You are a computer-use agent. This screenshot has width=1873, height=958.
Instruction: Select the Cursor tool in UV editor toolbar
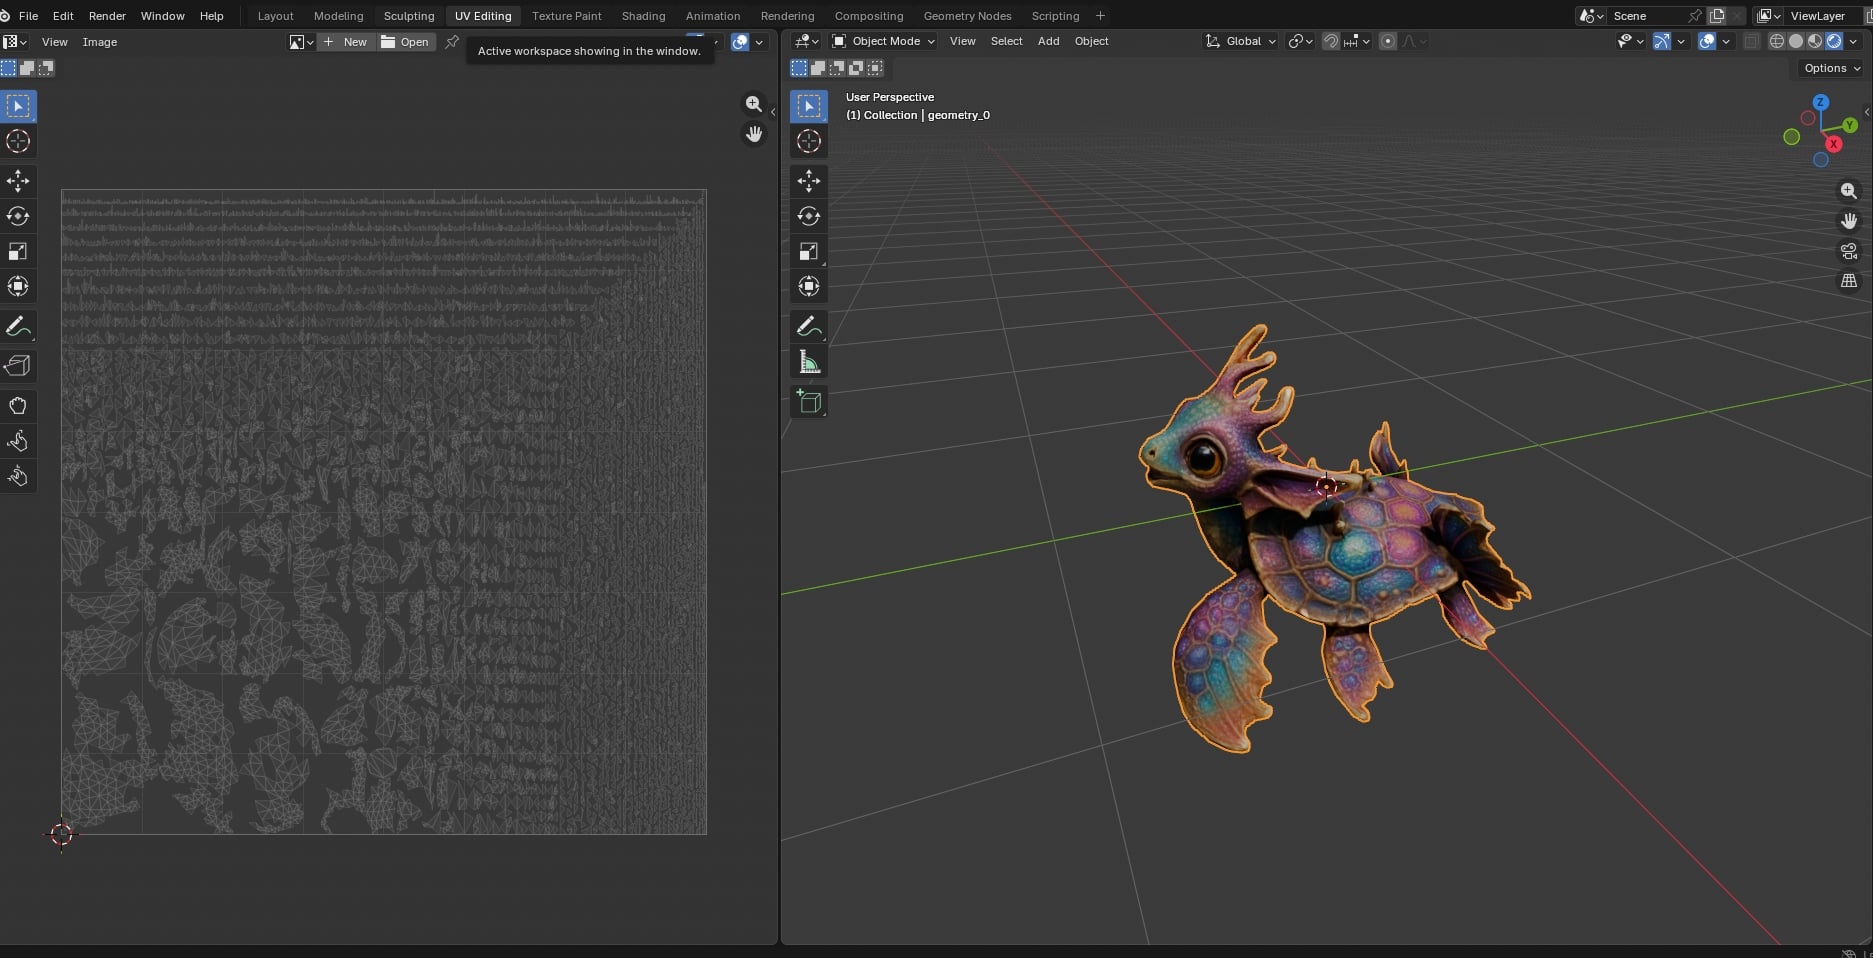pos(18,141)
